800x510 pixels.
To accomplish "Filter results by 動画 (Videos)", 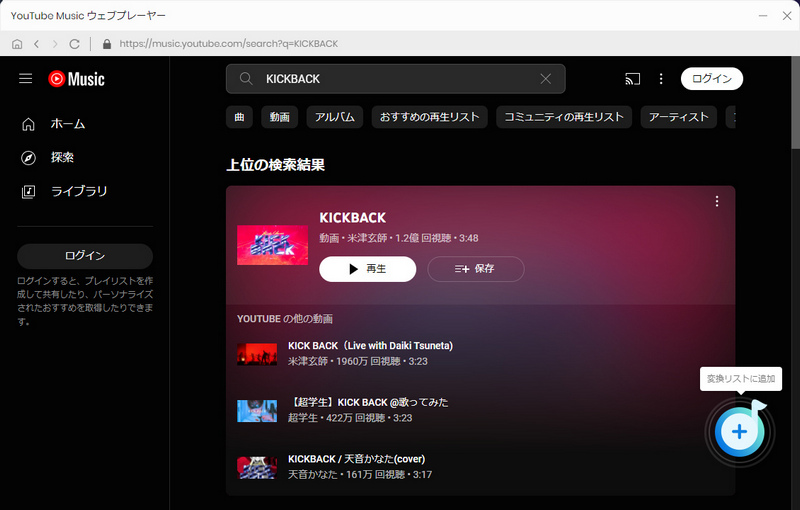I will click(x=280, y=117).
